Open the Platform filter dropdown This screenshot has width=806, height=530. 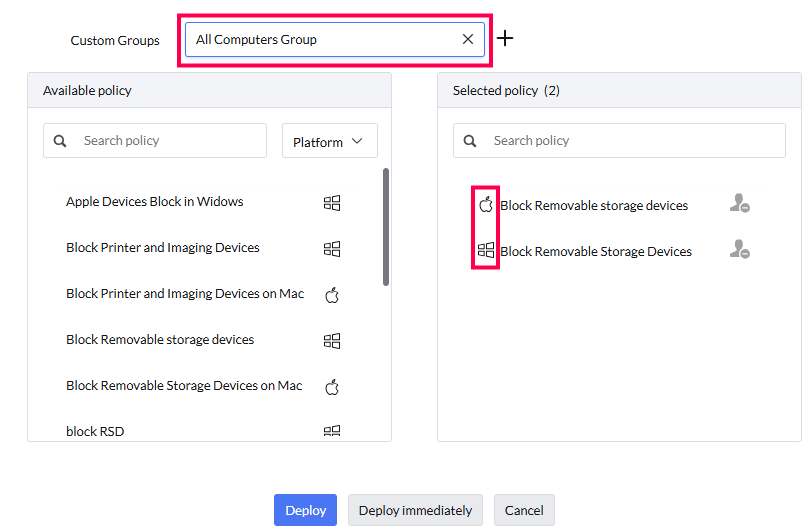329,142
